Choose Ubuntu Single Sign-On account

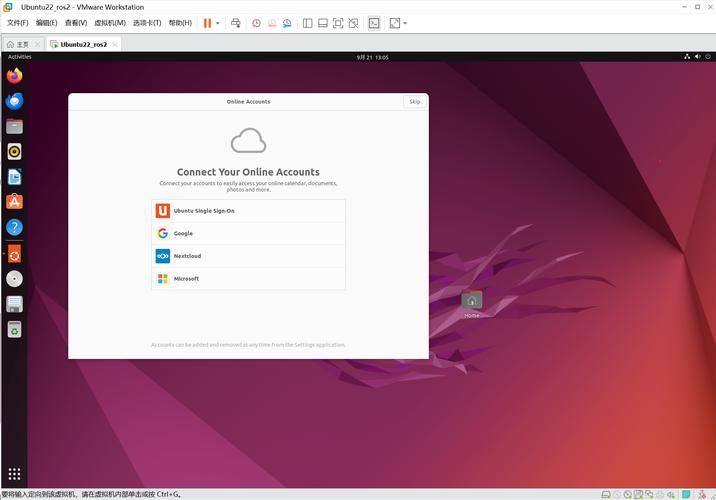[x=248, y=211]
